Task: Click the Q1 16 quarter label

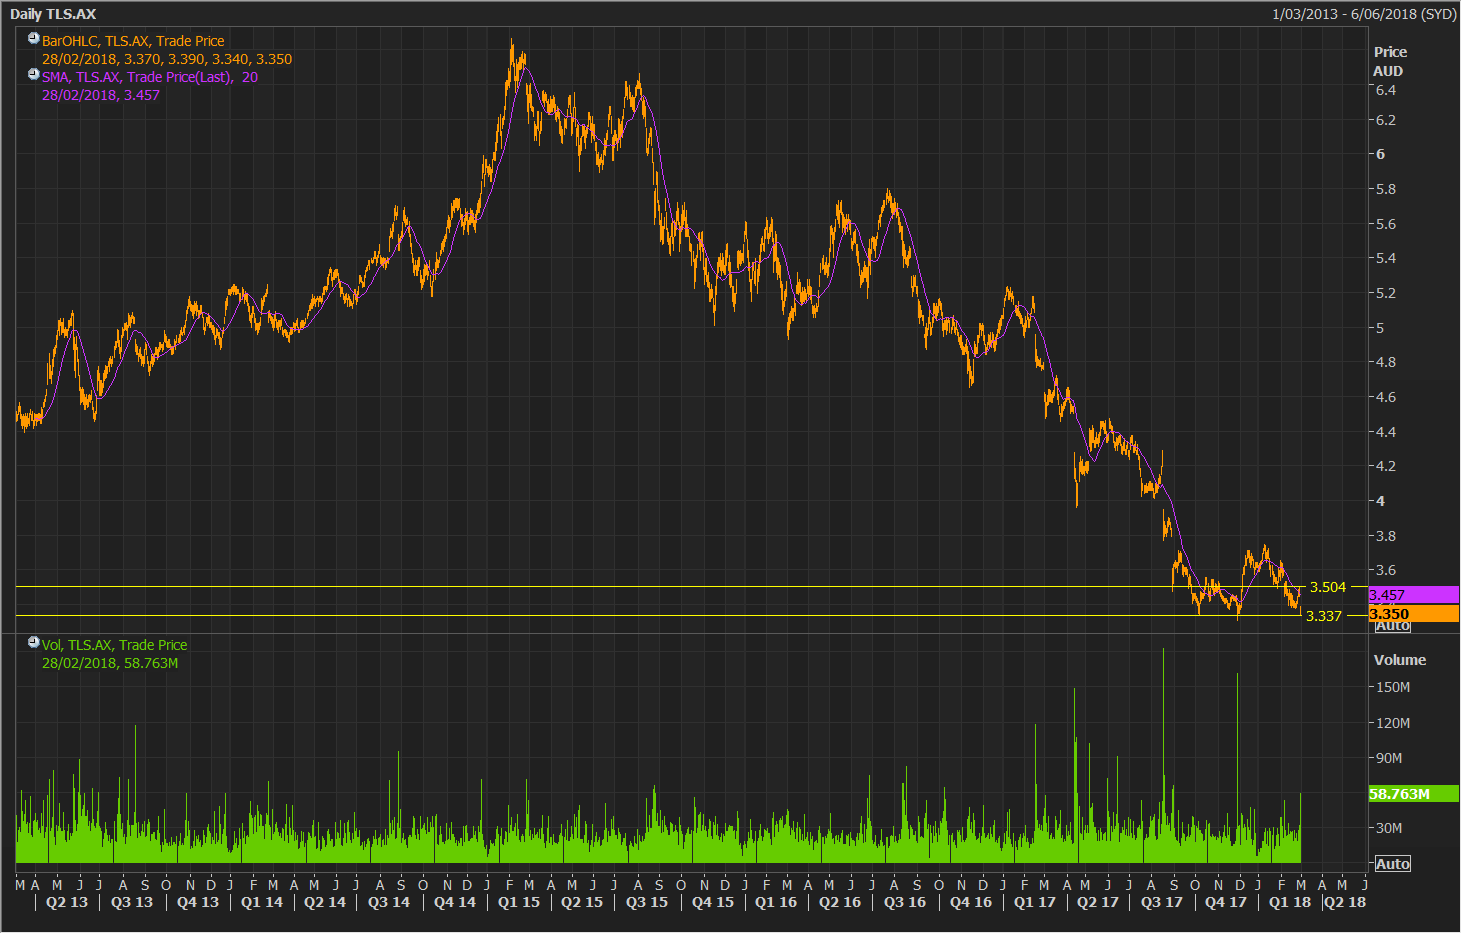Action: [776, 902]
